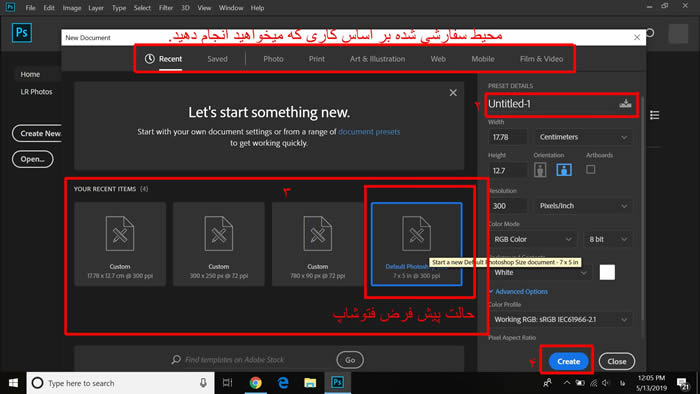
Task: Click the Open... button on the home screen
Action: pyautogui.click(x=33, y=159)
